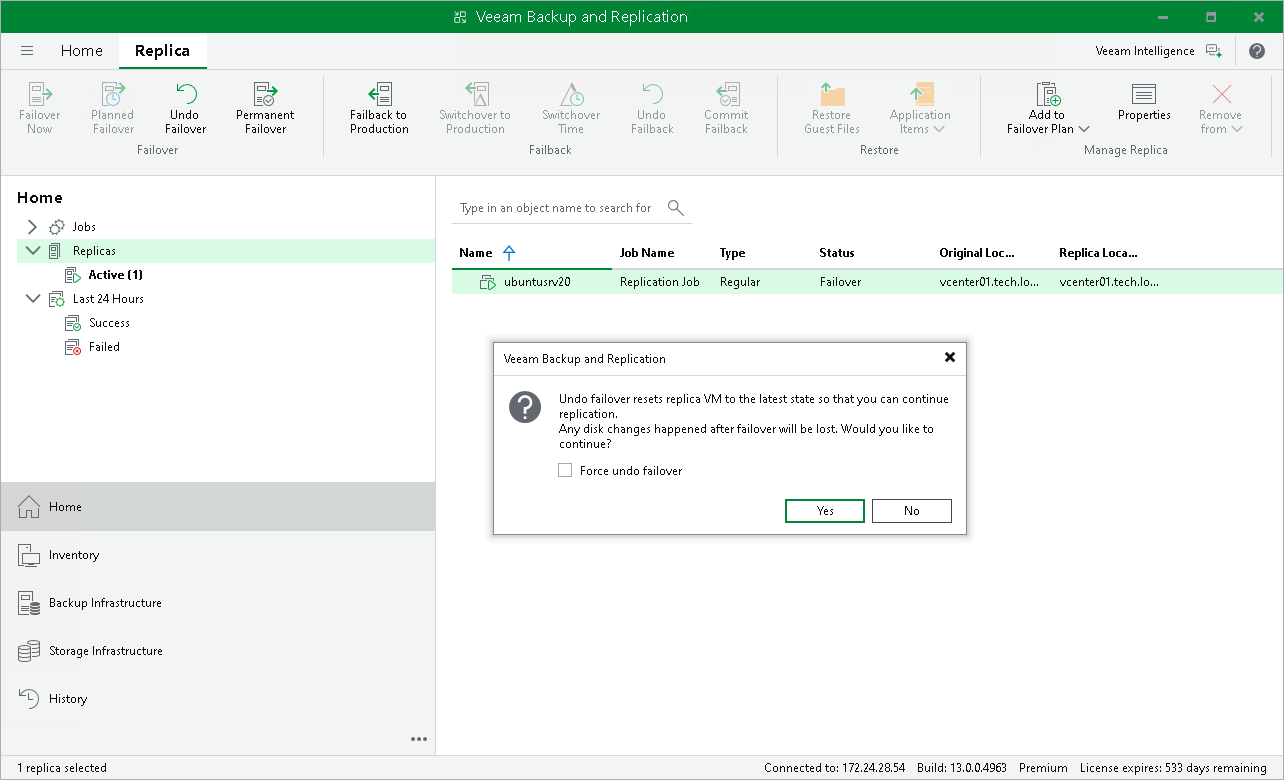Select the Active (1) replicas node

point(114,275)
